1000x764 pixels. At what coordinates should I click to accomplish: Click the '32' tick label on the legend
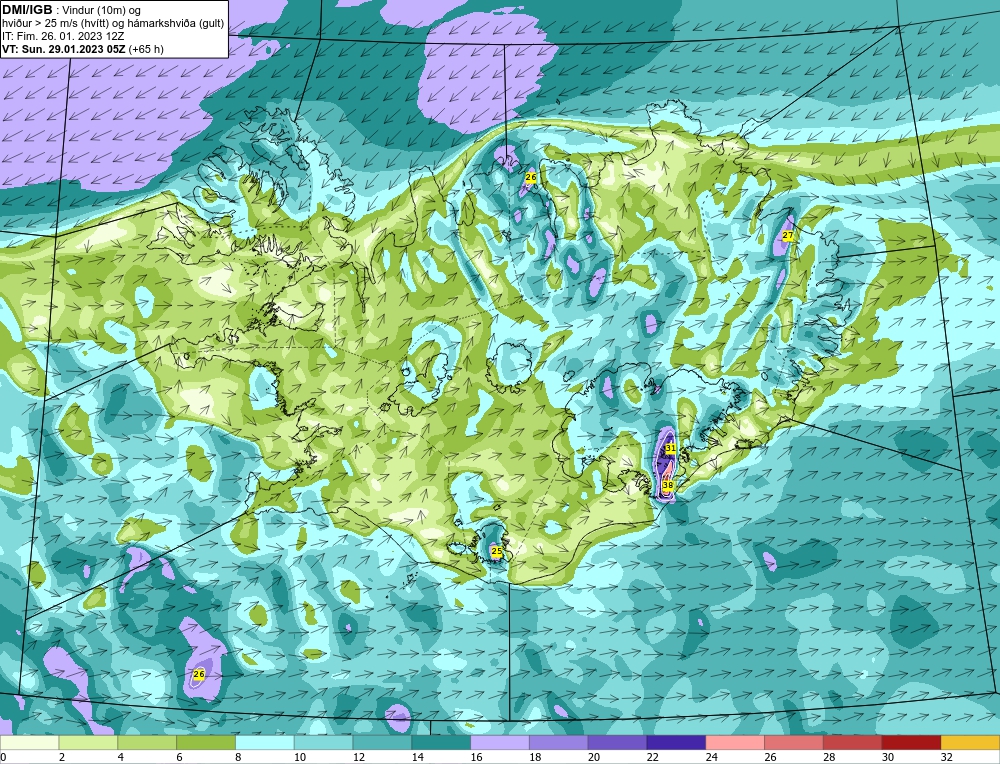946,757
